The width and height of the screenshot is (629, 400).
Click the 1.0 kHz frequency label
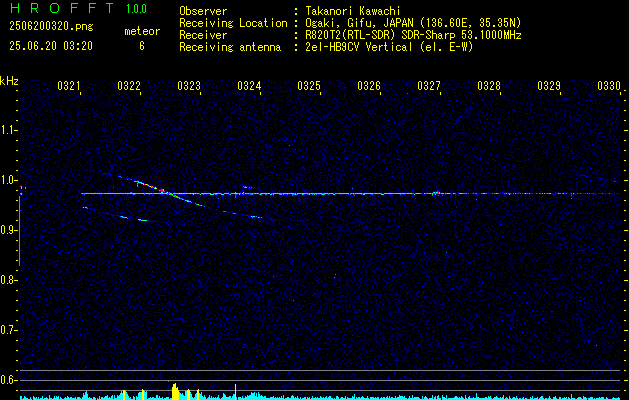click(8, 181)
